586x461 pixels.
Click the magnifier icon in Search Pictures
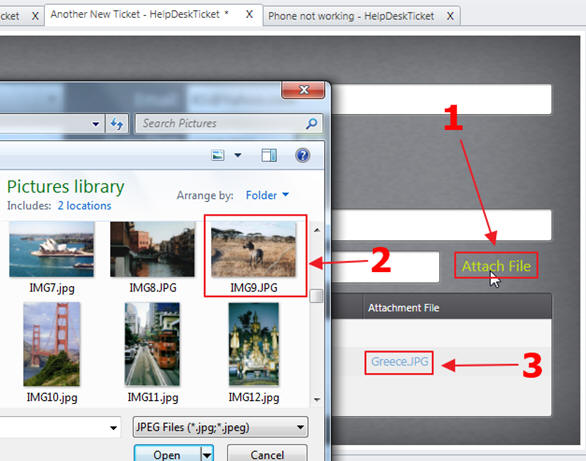[311, 123]
